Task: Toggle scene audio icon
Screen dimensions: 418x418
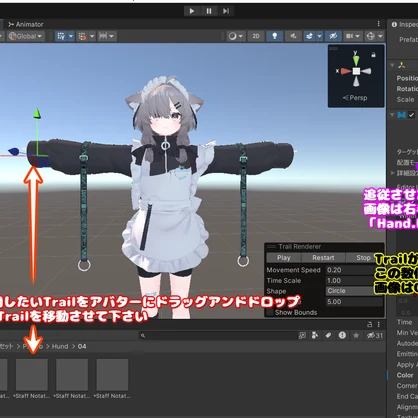Action: tap(293, 36)
